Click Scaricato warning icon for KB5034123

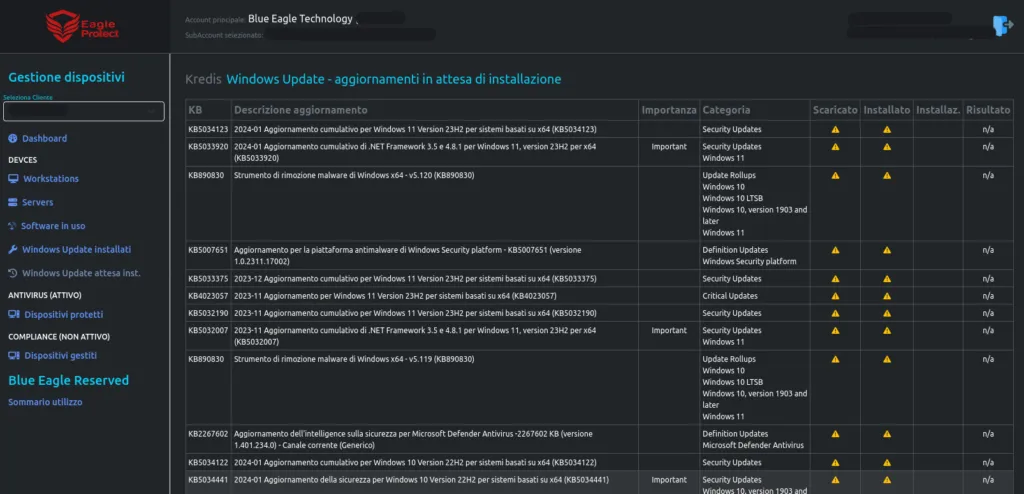835,129
